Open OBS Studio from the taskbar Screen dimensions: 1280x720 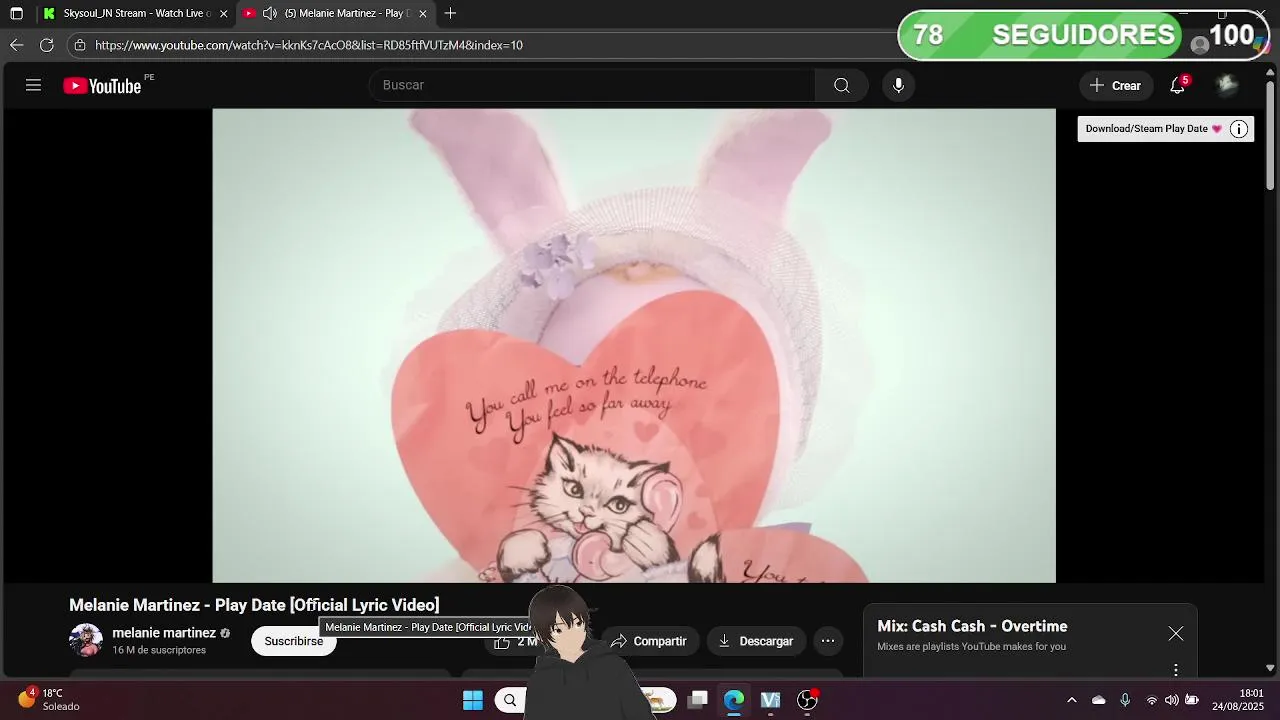pyautogui.click(x=807, y=700)
